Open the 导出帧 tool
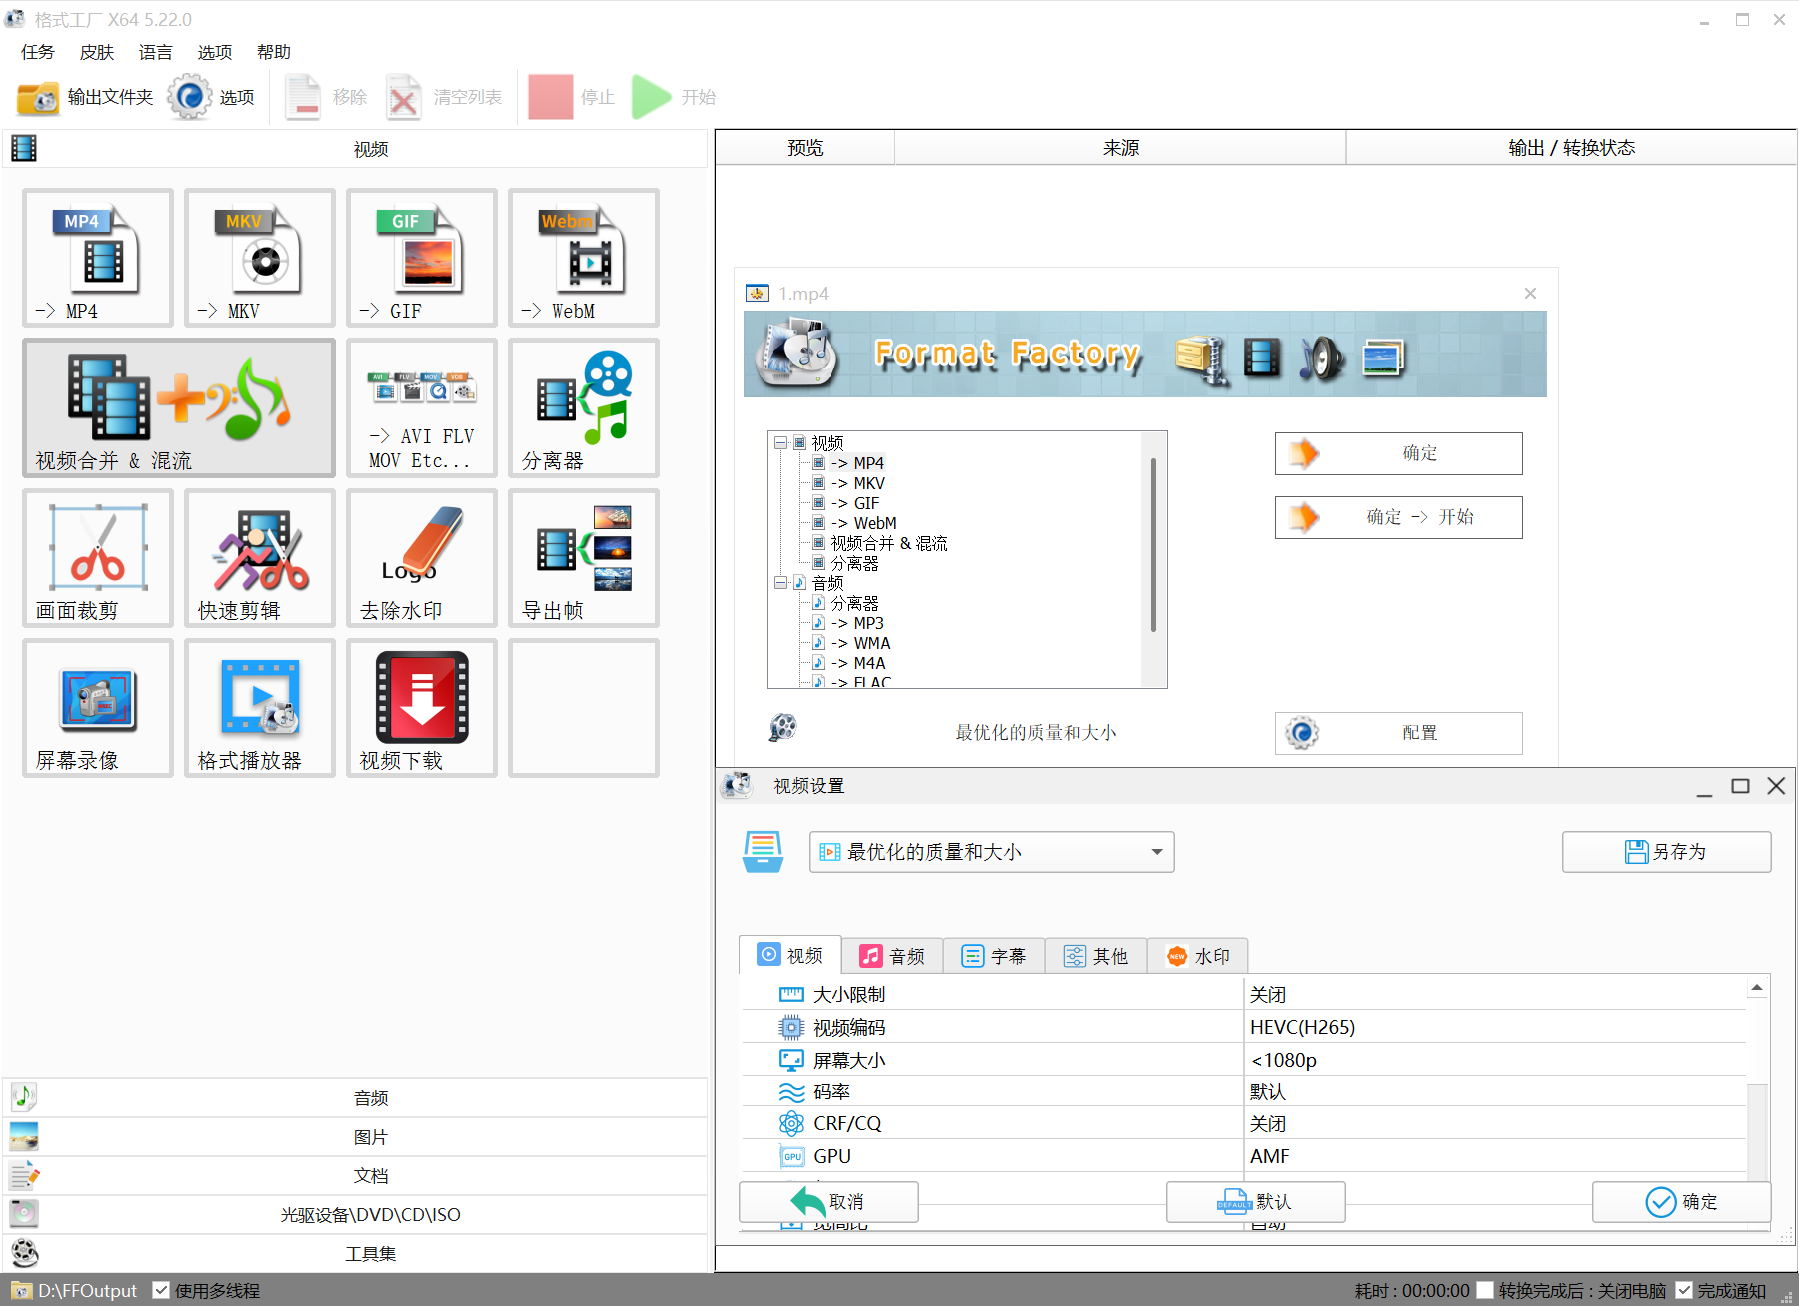 (584, 558)
